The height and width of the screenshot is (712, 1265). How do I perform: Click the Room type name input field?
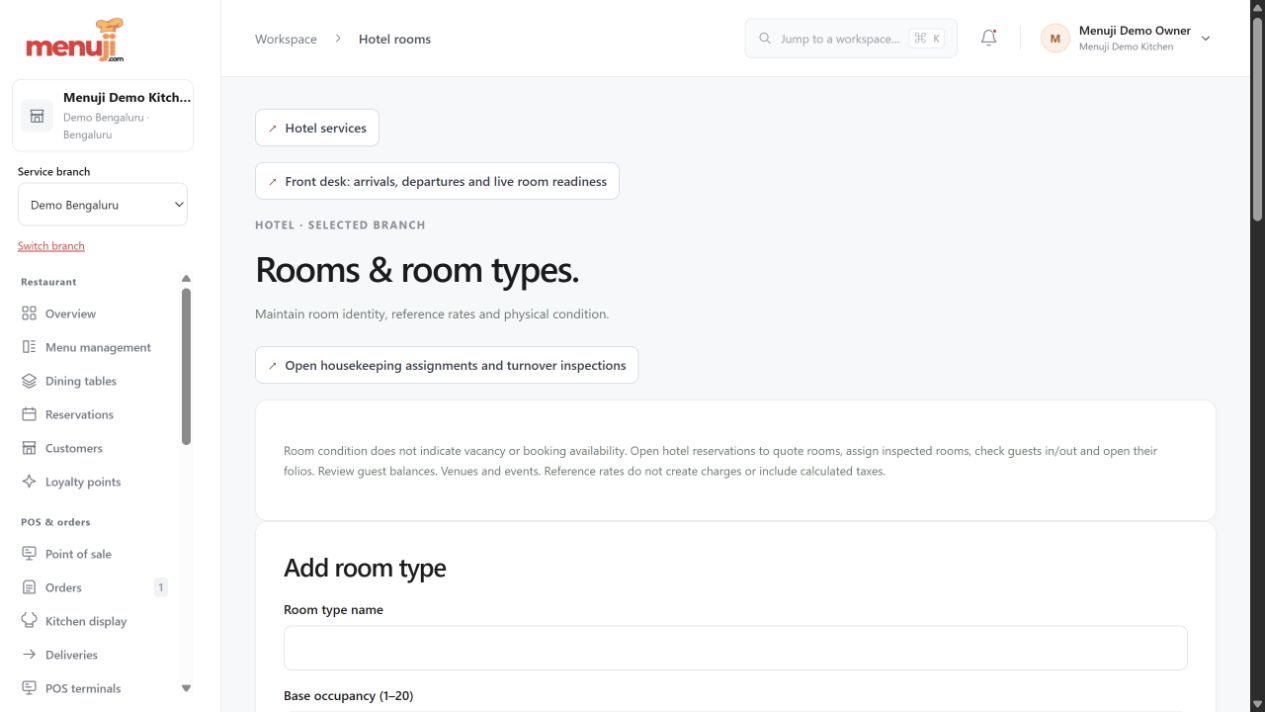735,648
